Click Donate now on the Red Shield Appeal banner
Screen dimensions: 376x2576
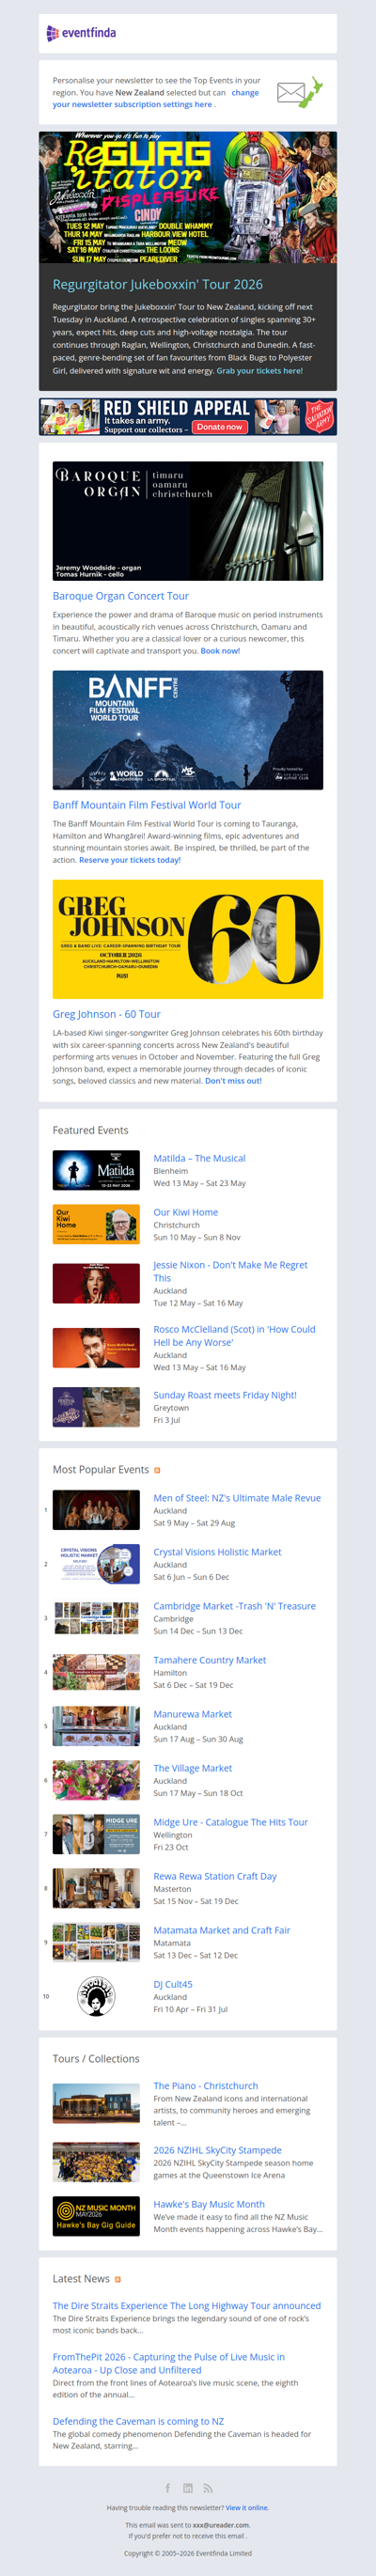point(219,427)
